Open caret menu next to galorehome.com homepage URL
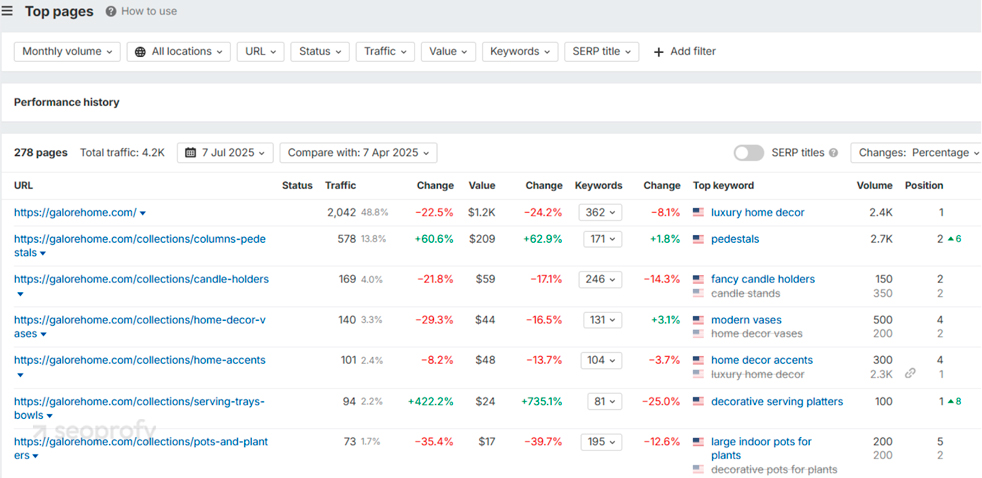 143,214
